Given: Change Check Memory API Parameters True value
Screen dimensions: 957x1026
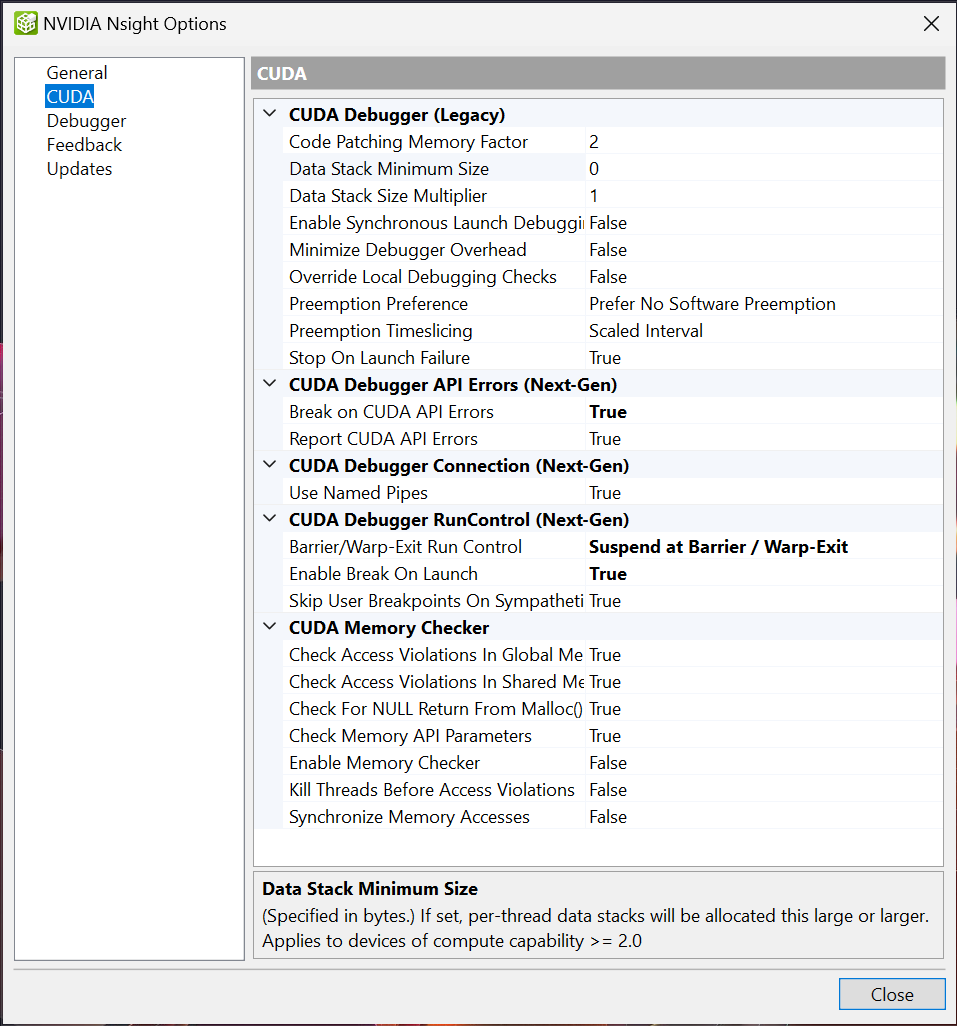Looking at the screenshot, I should point(763,735).
